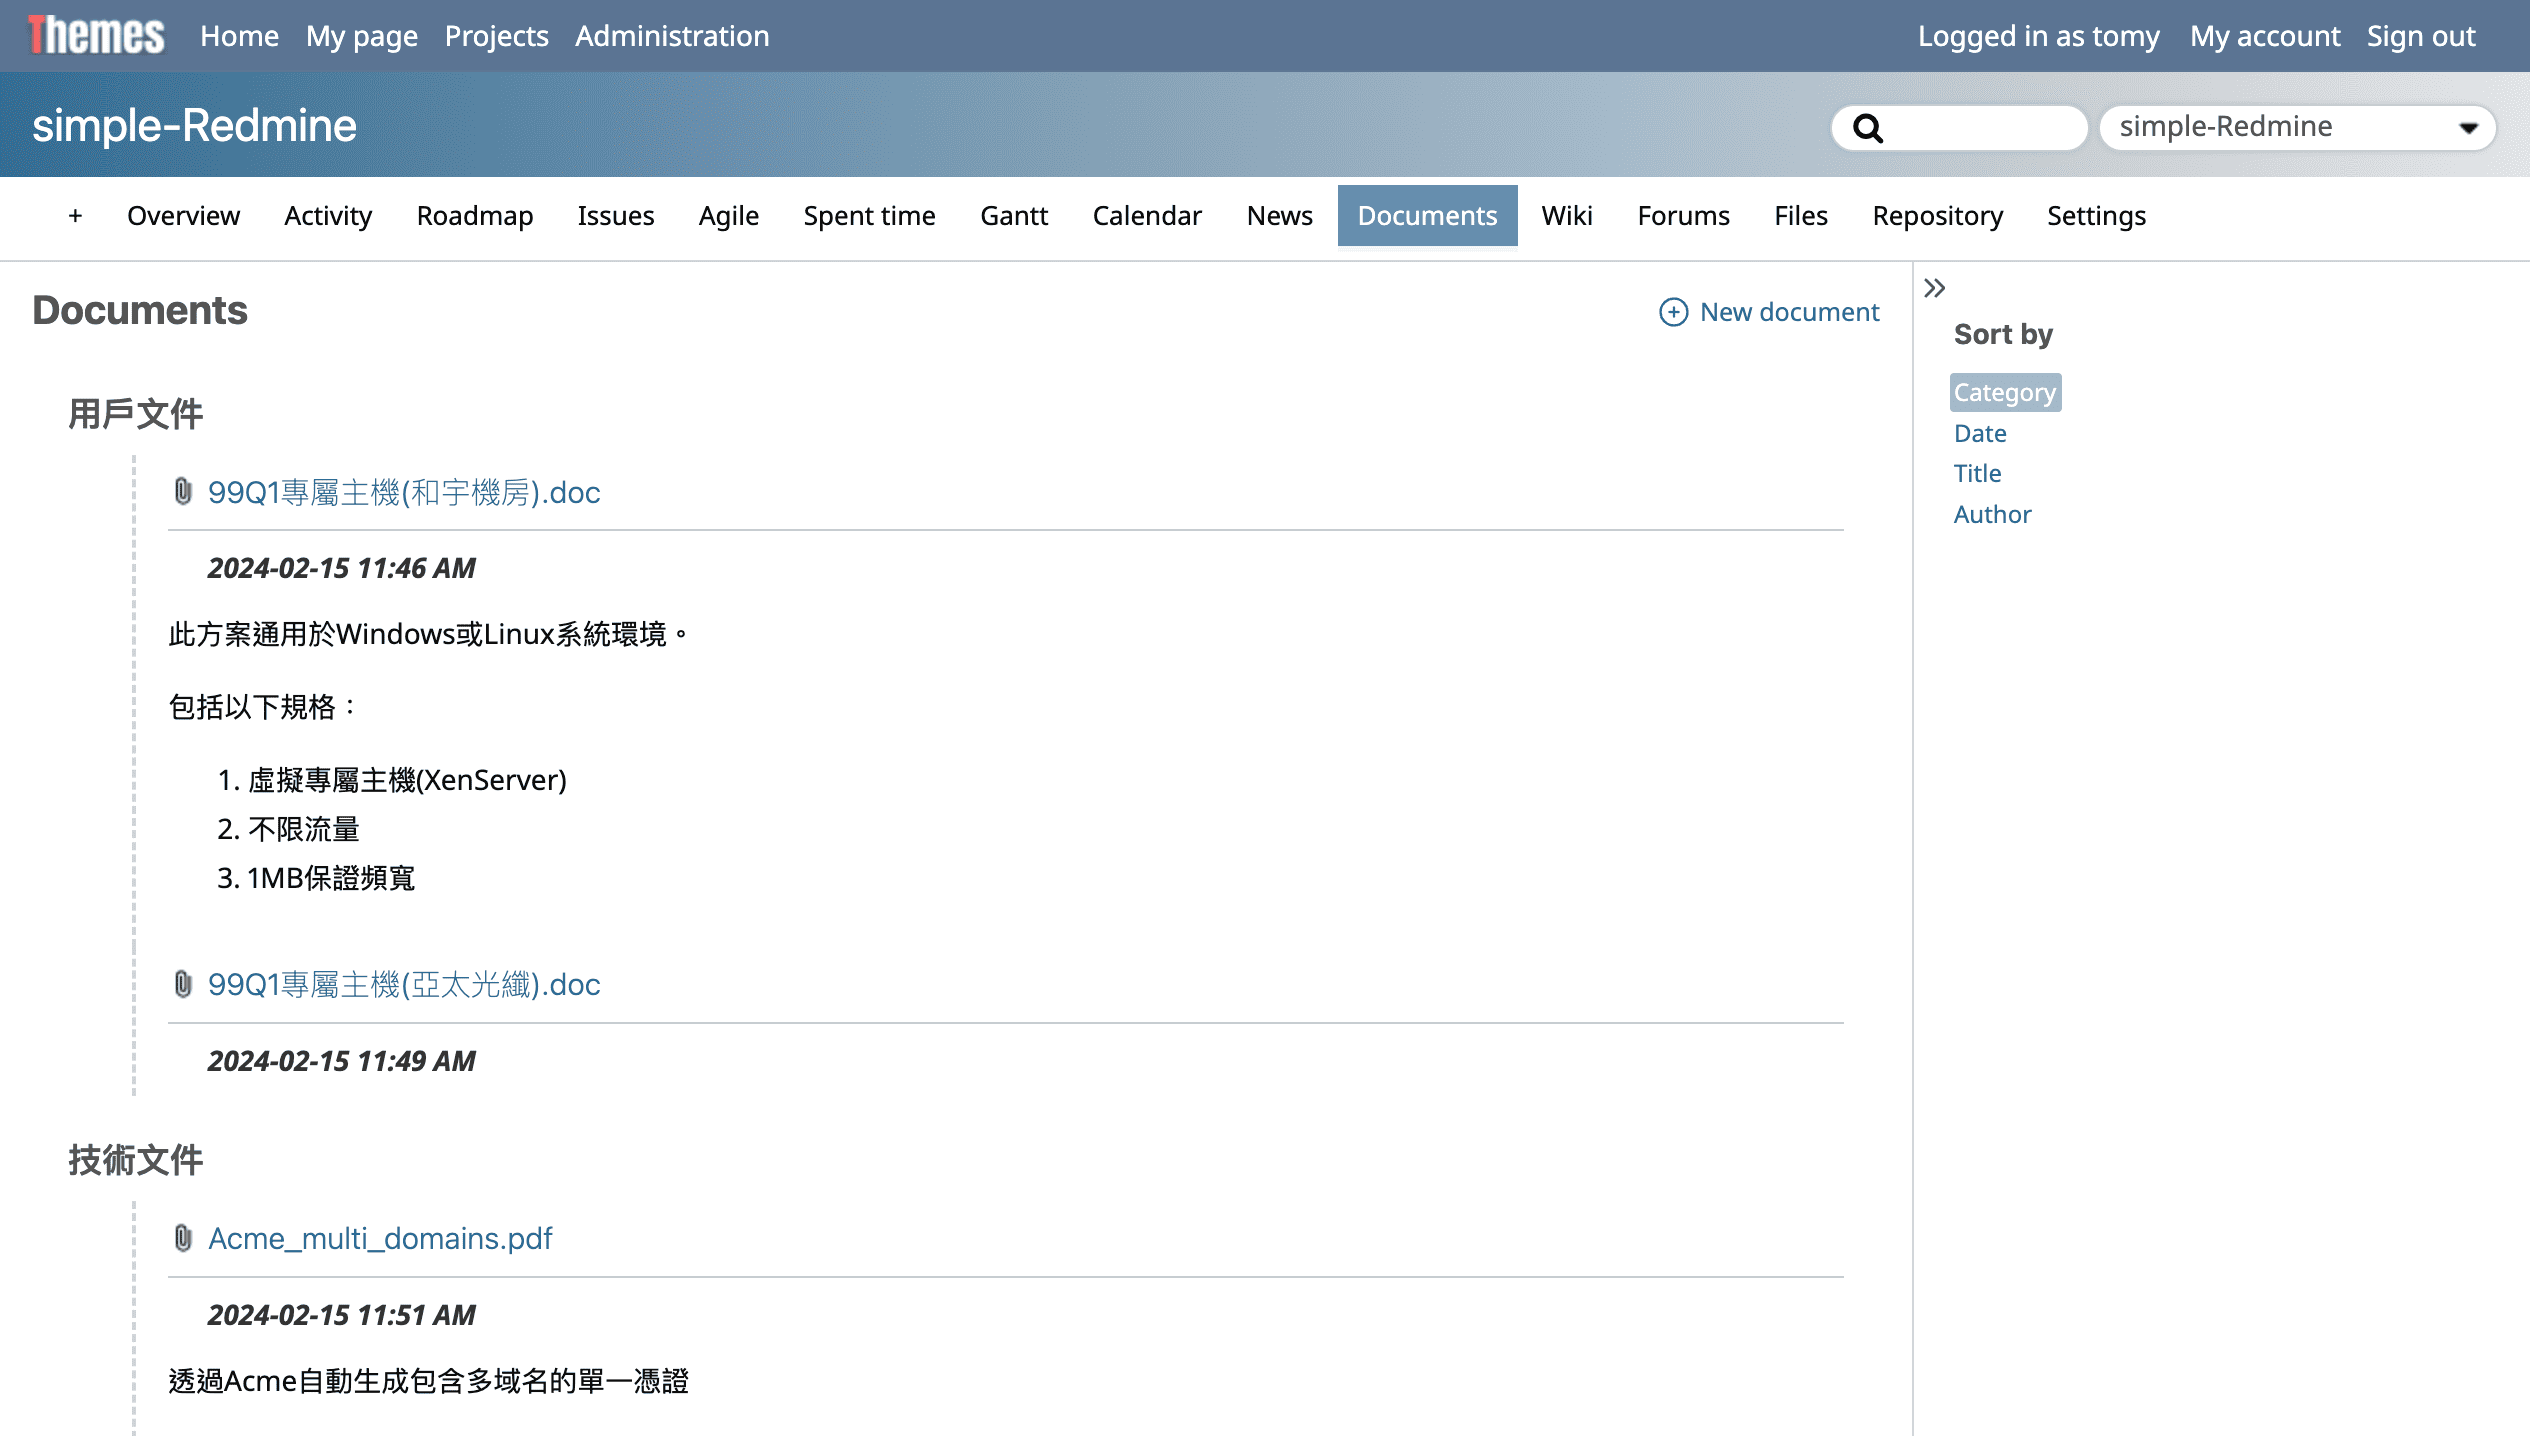
Task: Collapse the sidebar with double chevron
Action: (1934, 289)
